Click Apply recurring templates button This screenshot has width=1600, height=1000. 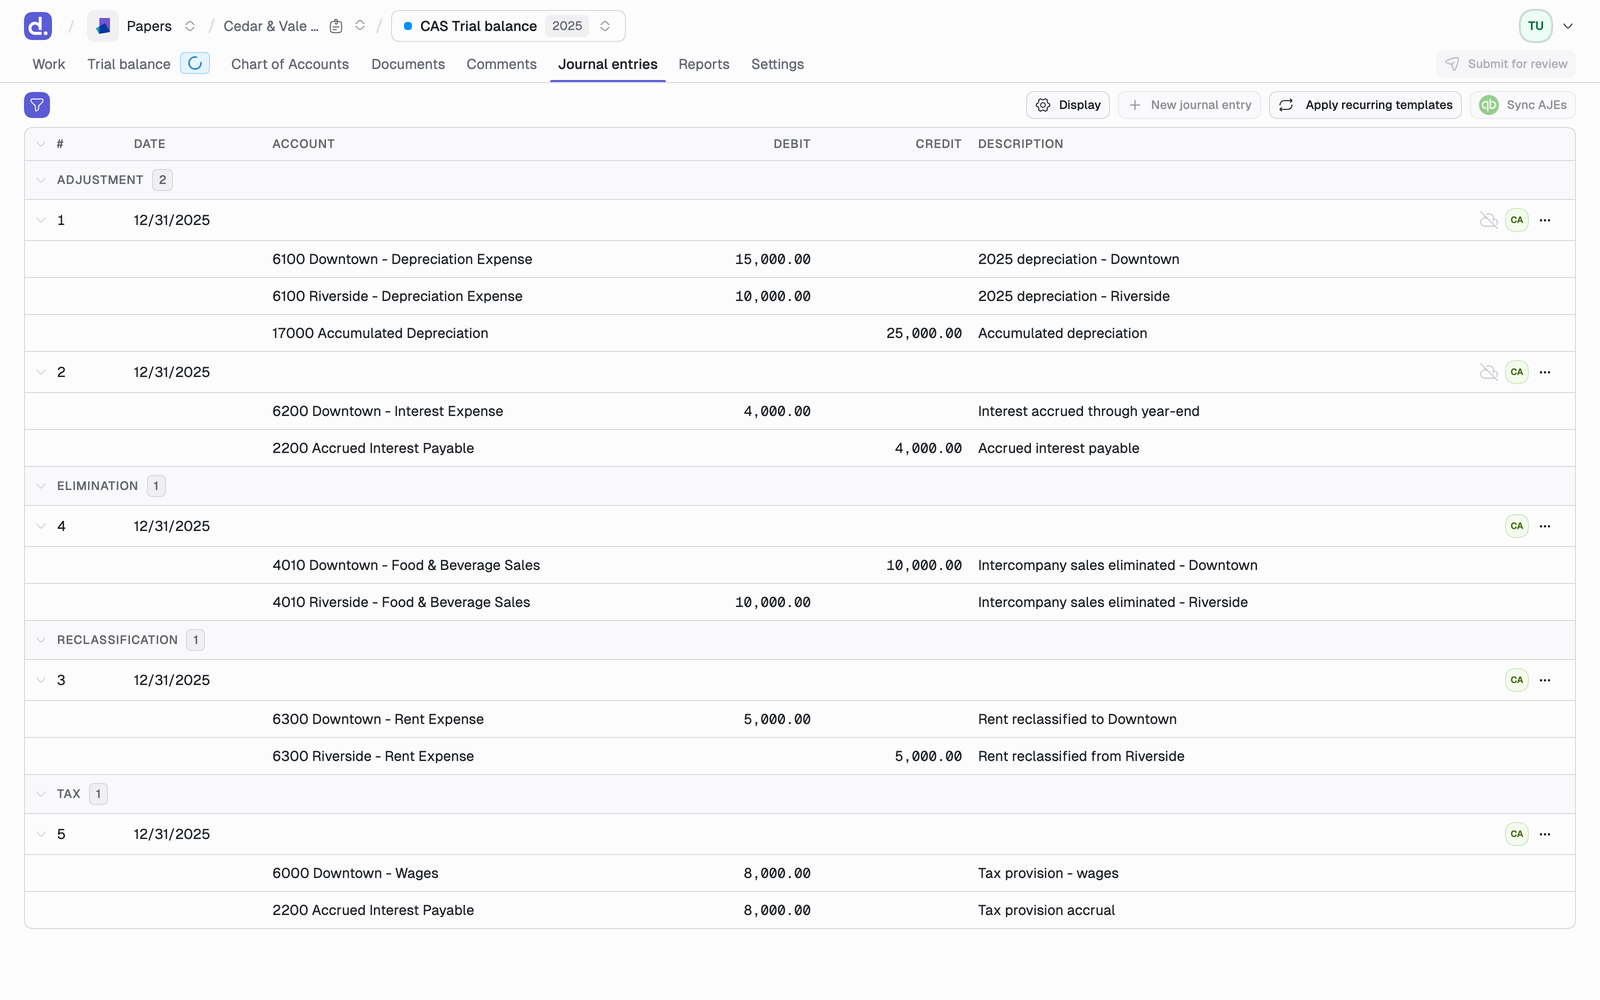click(x=1366, y=105)
